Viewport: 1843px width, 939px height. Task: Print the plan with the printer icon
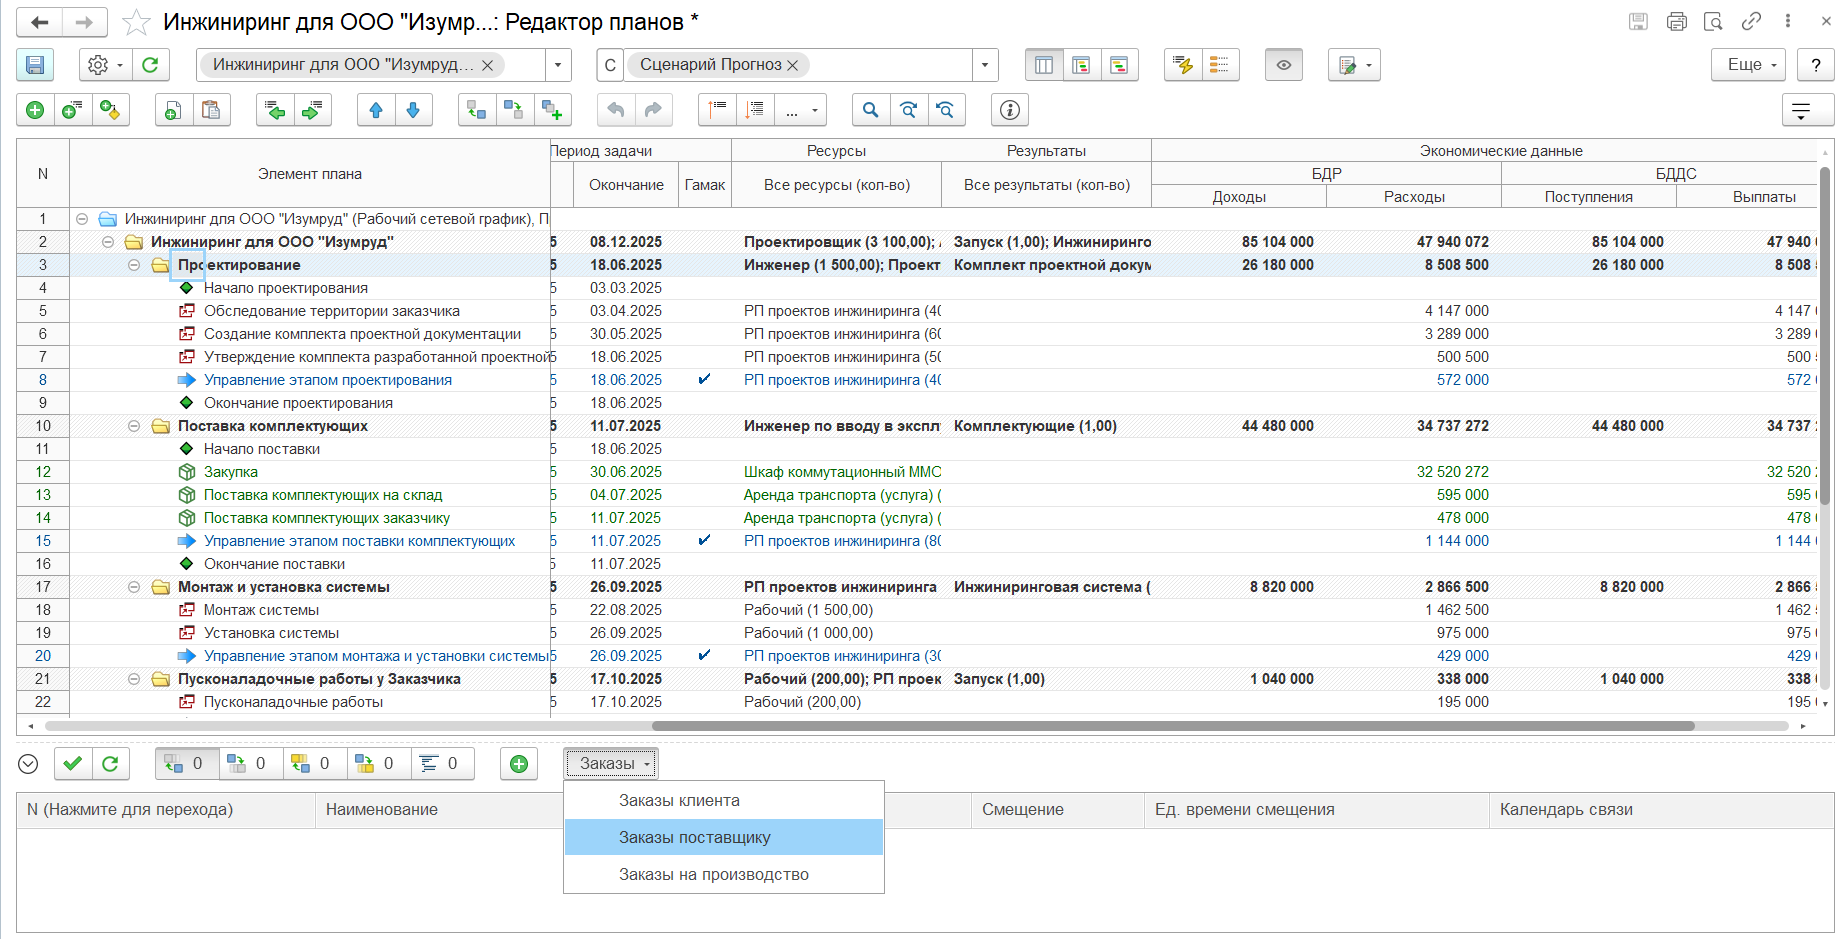tap(1677, 21)
